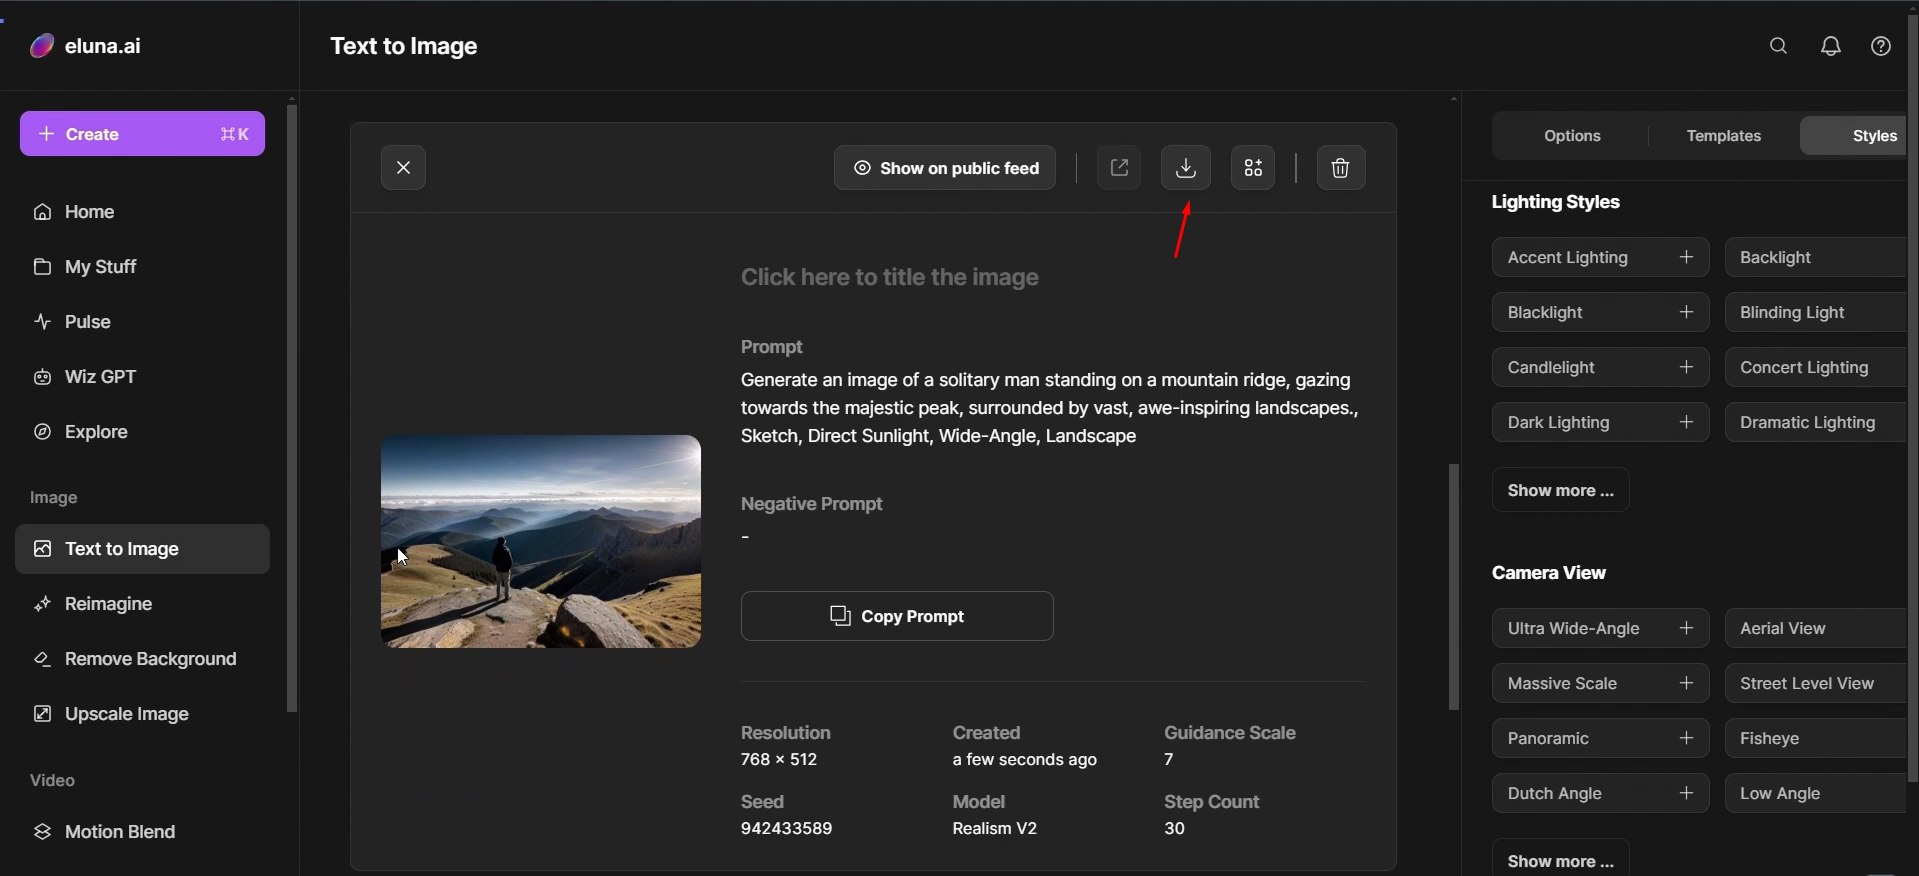Toggle Show on public feed
The height and width of the screenshot is (876, 1919).
tap(945, 168)
